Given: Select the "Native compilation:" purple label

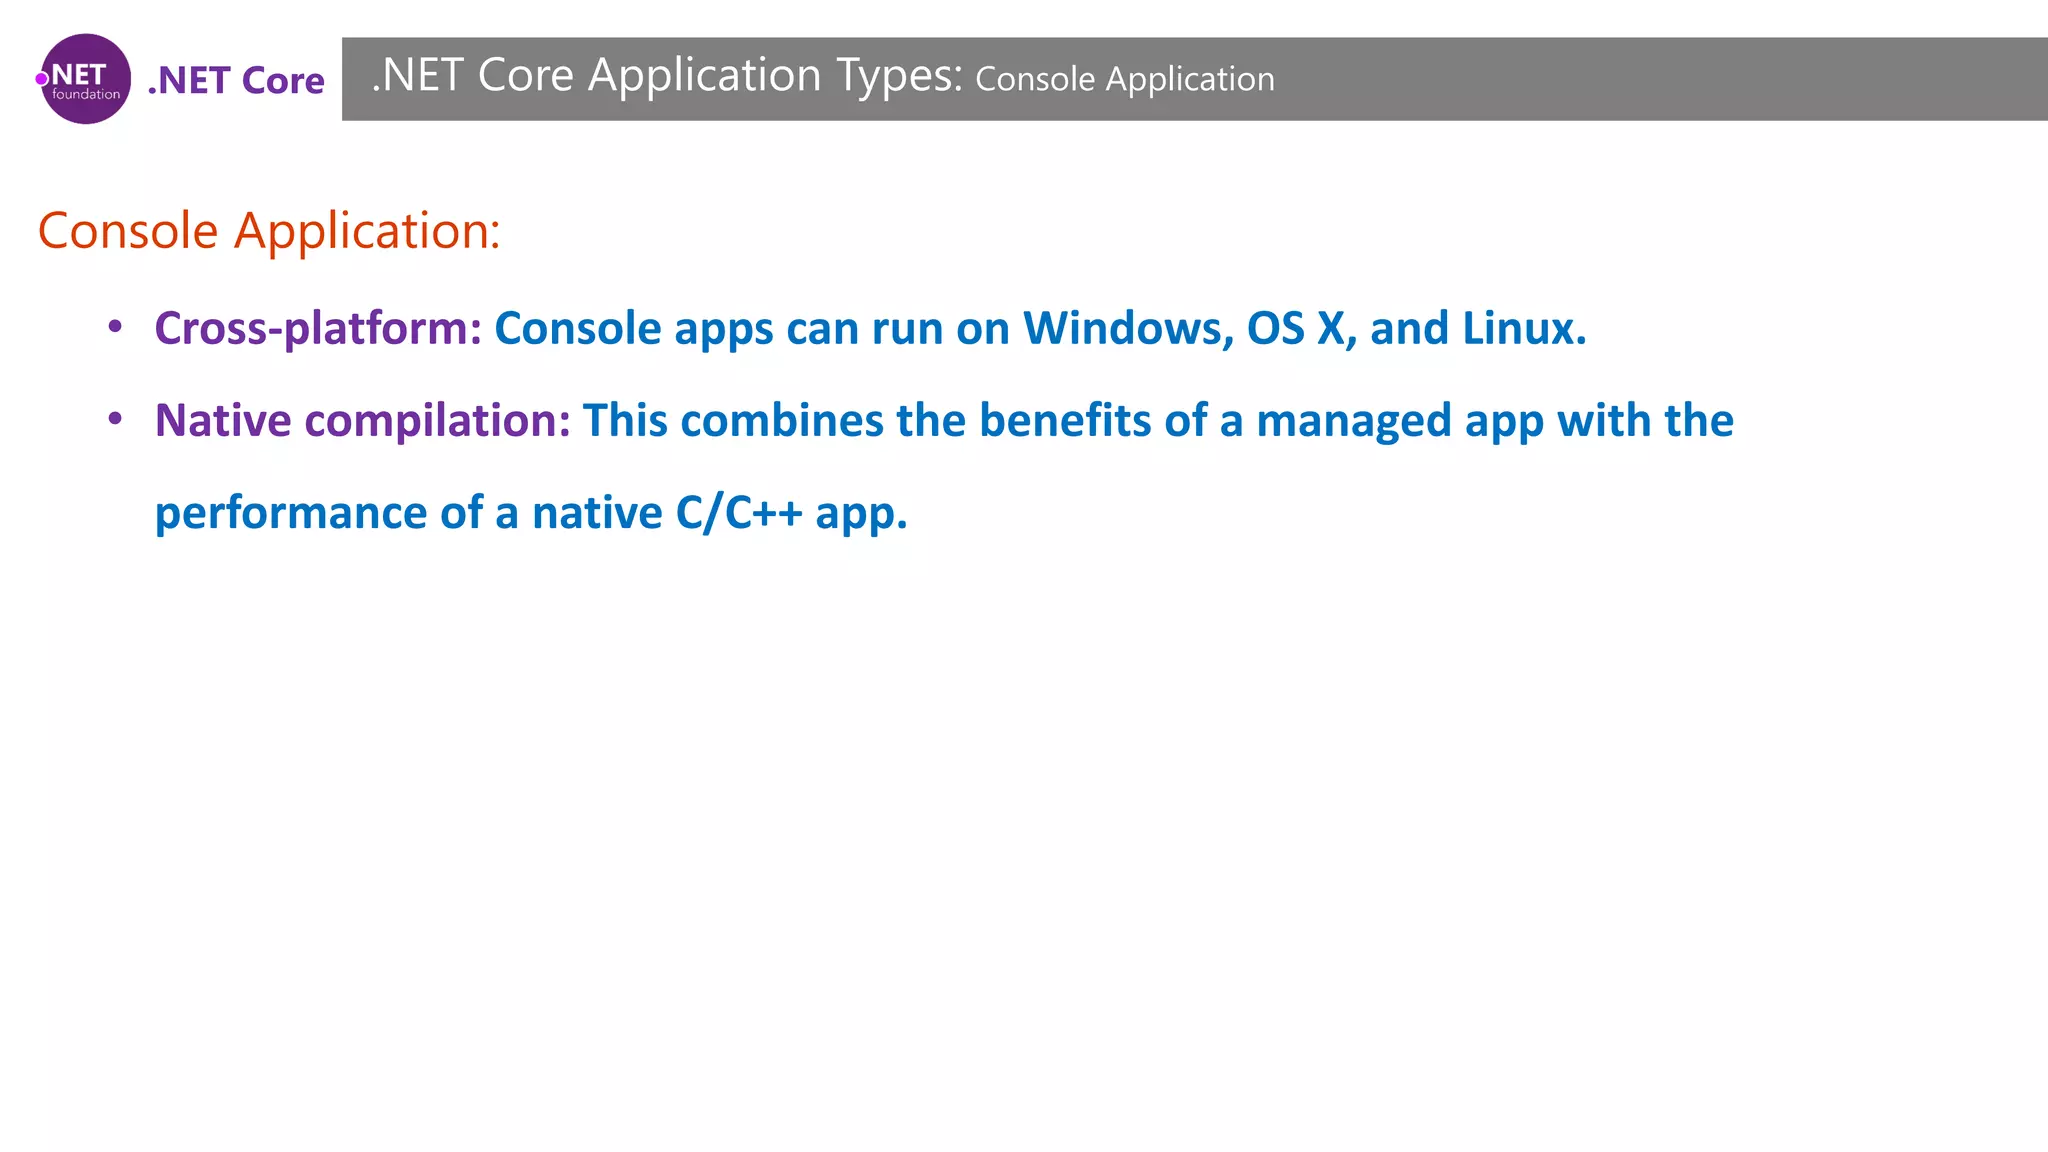Looking at the screenshot, I should point(362,421).
